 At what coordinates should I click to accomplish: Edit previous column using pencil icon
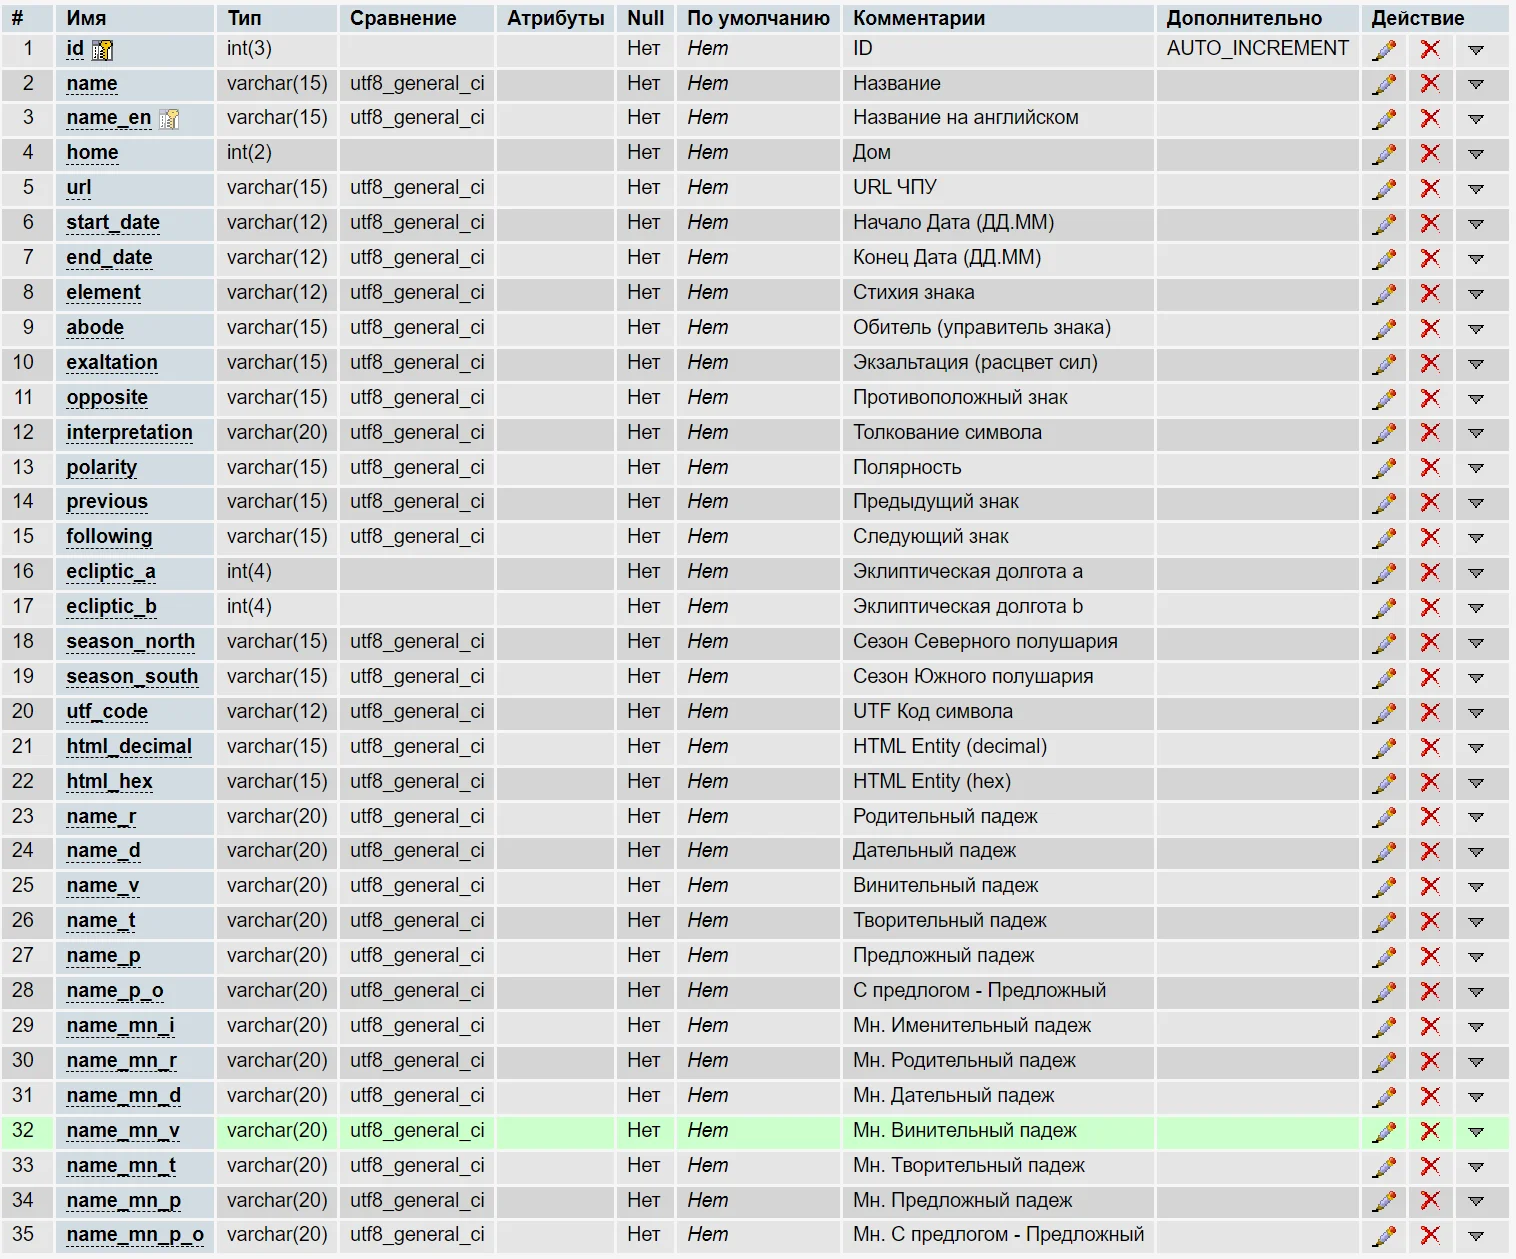[1384, 502]
